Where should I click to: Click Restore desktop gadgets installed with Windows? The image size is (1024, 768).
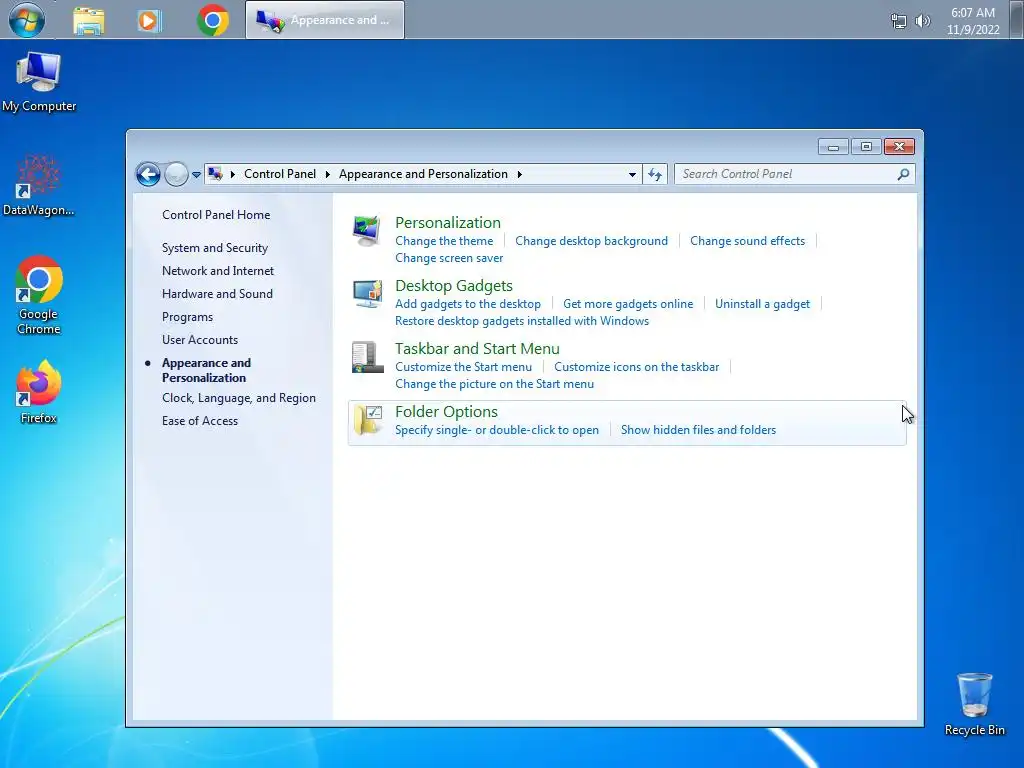522,321
